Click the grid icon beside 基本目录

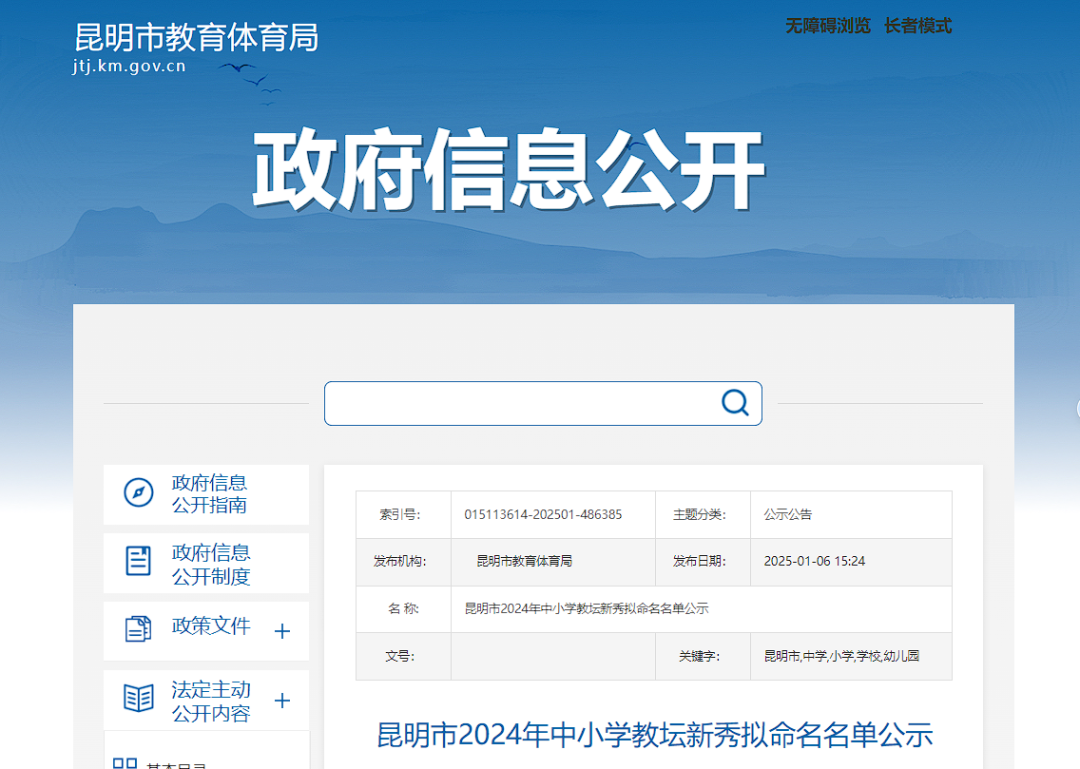click(125, 763)
